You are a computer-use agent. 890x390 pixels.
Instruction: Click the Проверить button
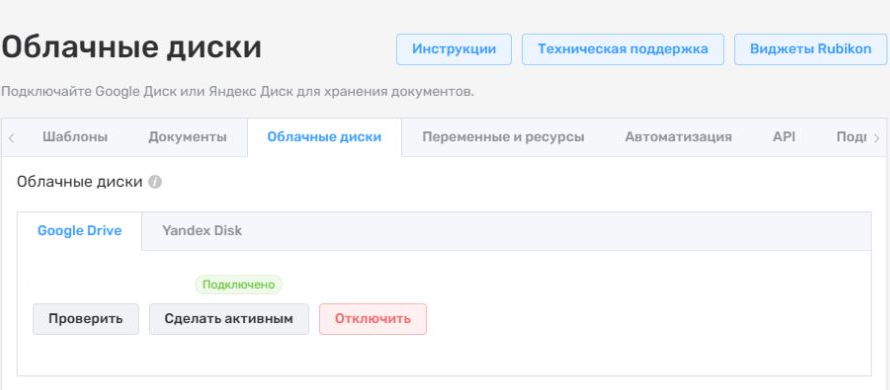pyautogui.click(x=86, y=319)
